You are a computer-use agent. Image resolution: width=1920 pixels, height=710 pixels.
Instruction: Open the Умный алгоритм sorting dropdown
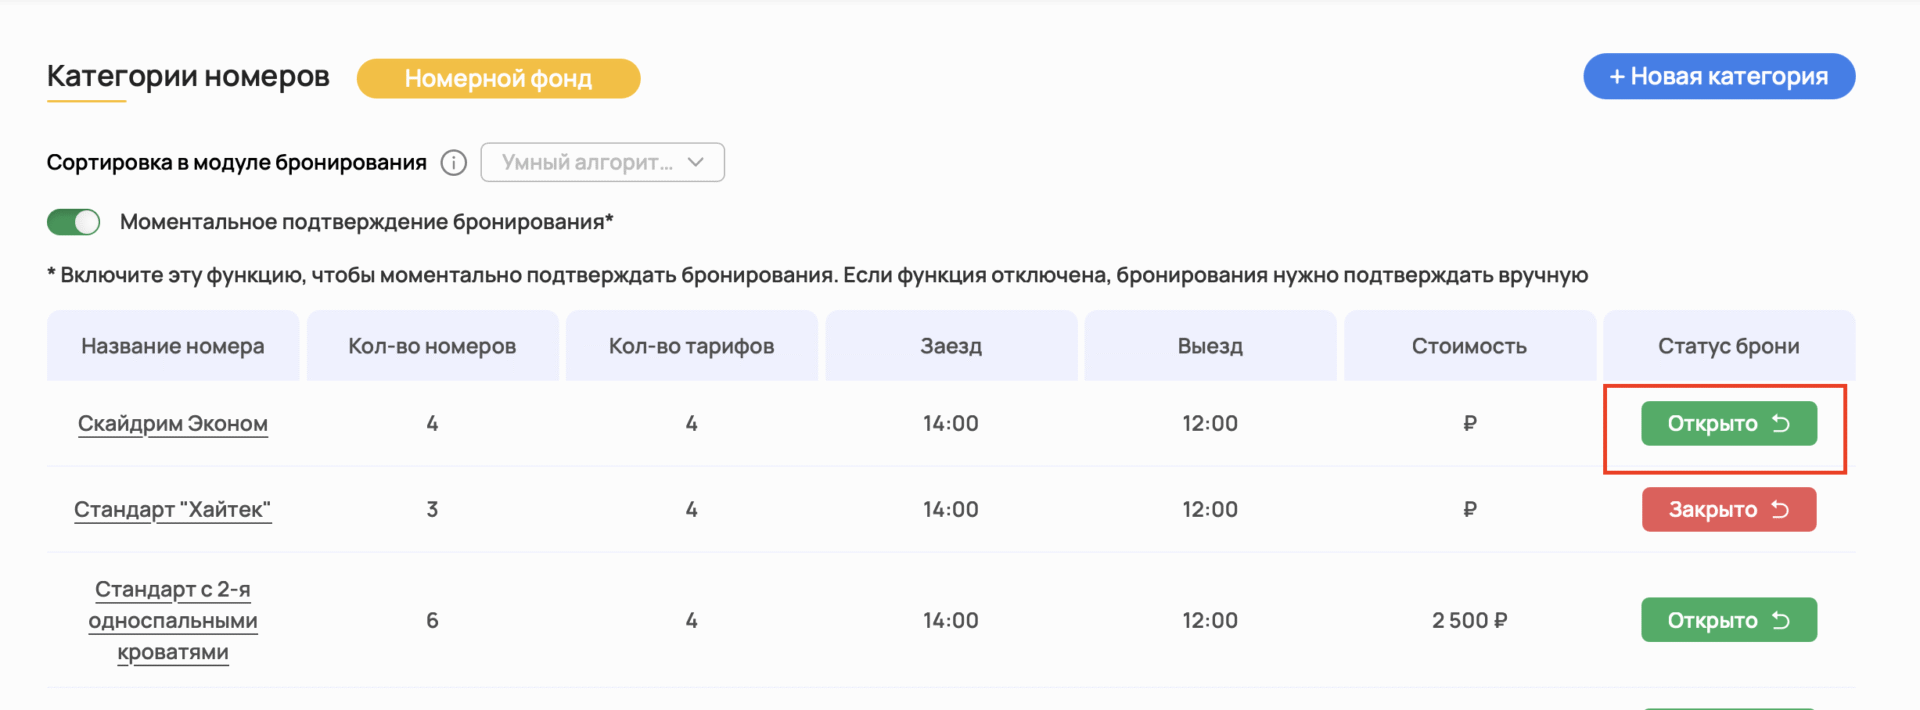point(588,163)
